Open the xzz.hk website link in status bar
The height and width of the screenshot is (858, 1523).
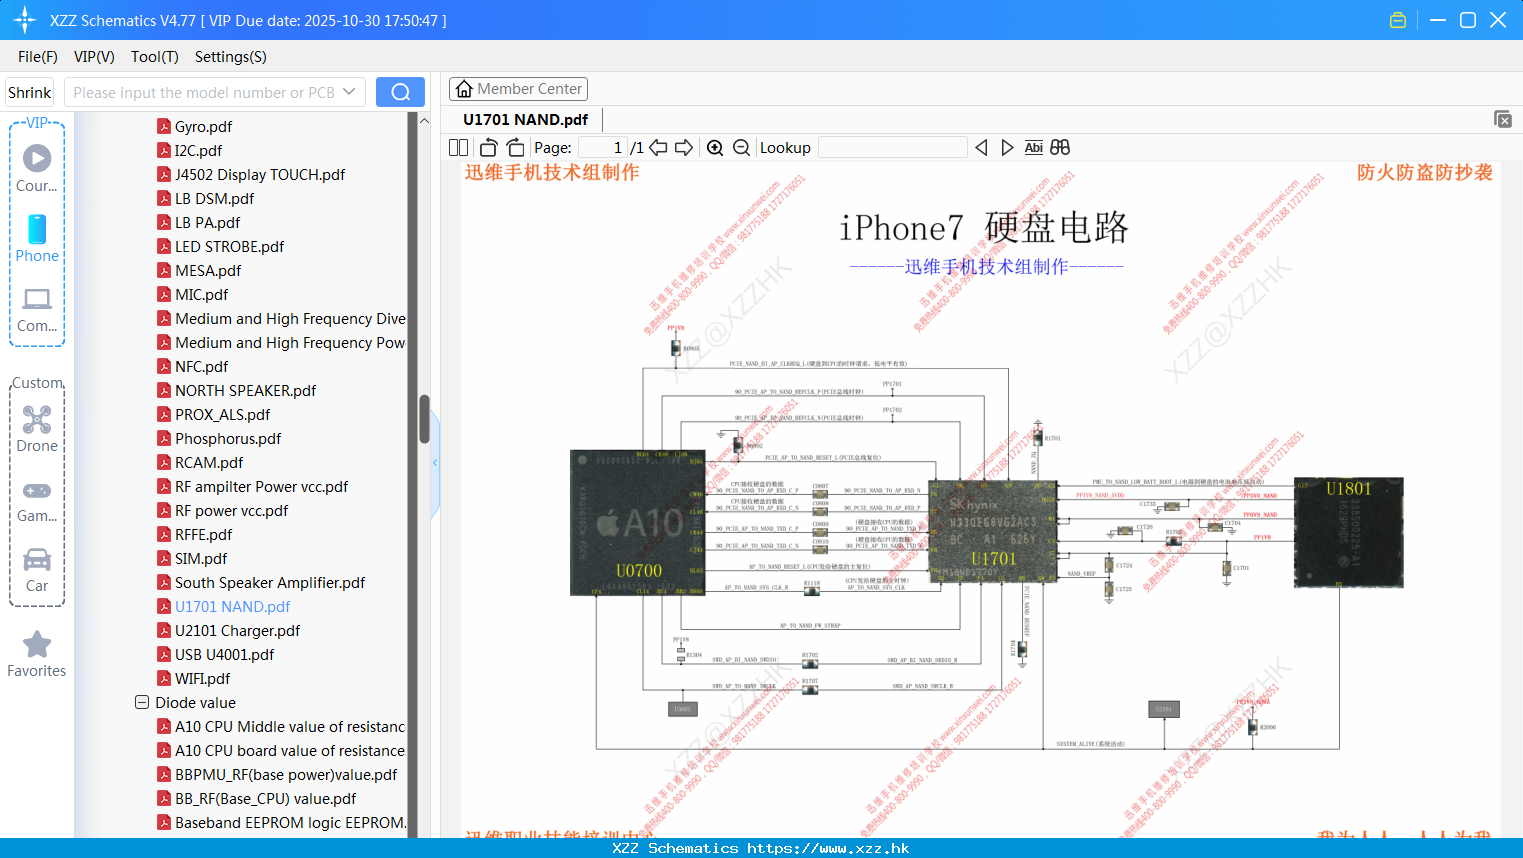828,848
